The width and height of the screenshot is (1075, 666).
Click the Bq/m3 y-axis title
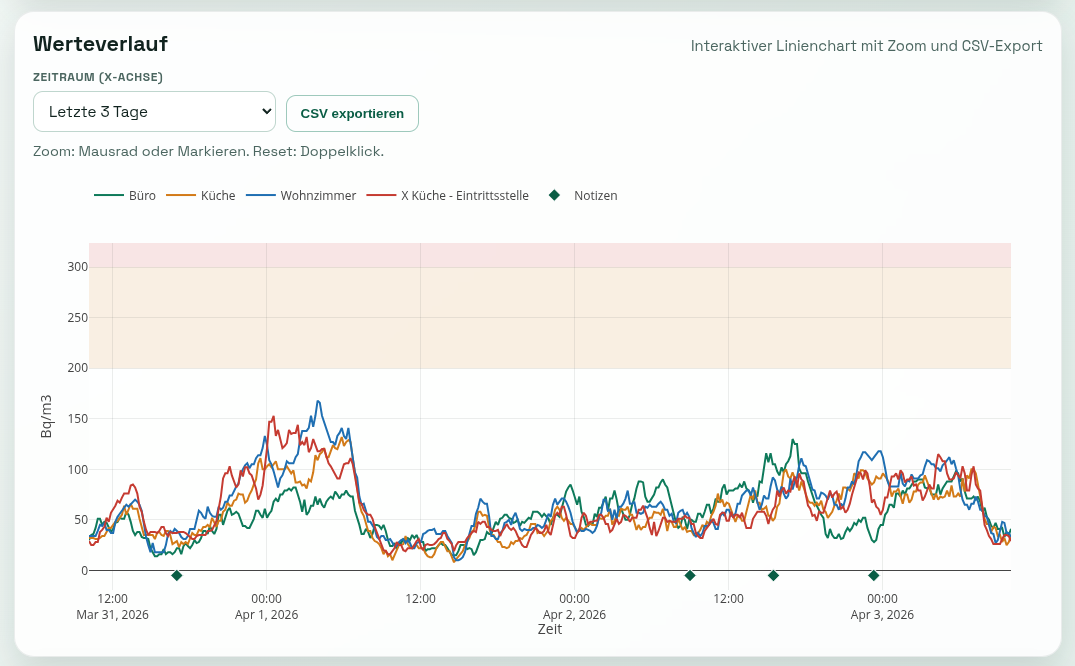(46, 416)
